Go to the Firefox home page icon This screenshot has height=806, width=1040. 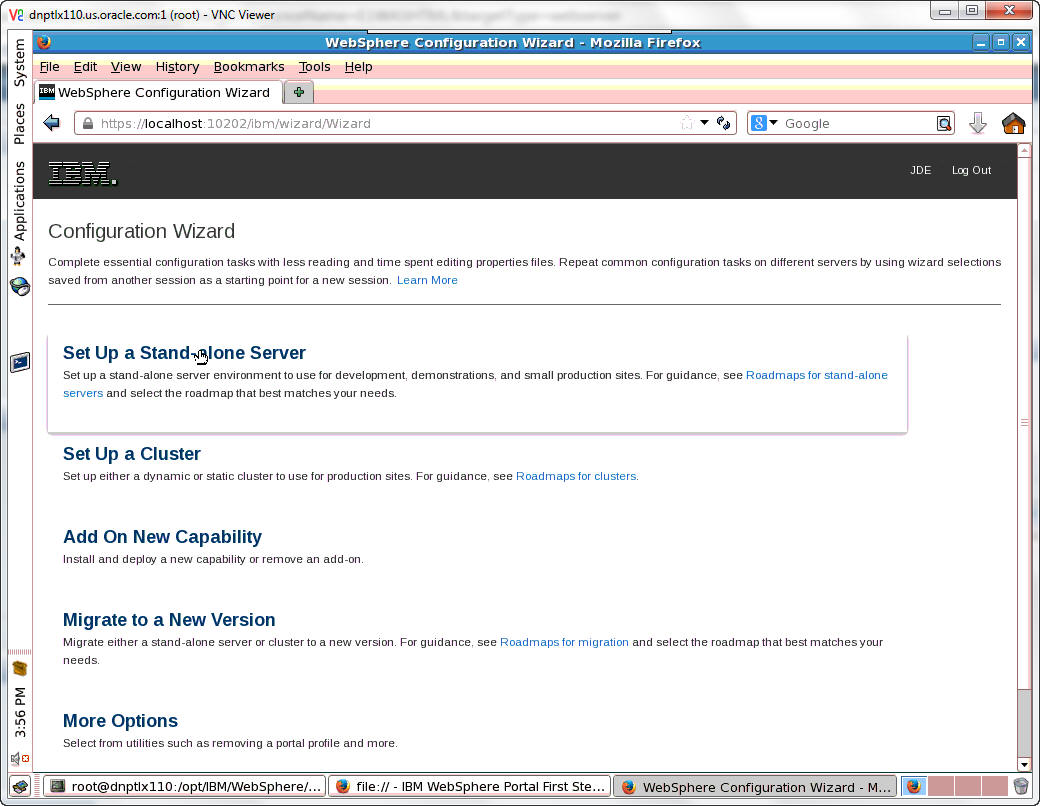(1013, 123)
